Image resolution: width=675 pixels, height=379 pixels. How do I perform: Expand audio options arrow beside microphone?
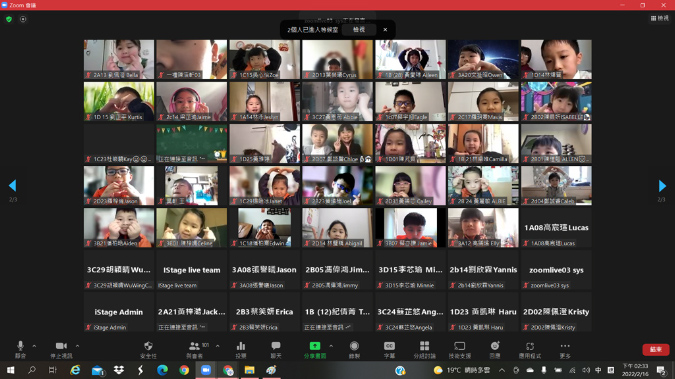pos(34,346)
